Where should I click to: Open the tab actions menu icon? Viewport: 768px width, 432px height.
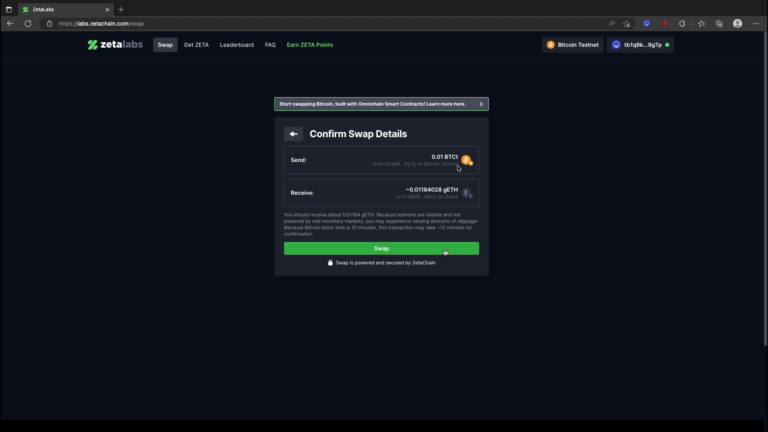coord(9,9)
